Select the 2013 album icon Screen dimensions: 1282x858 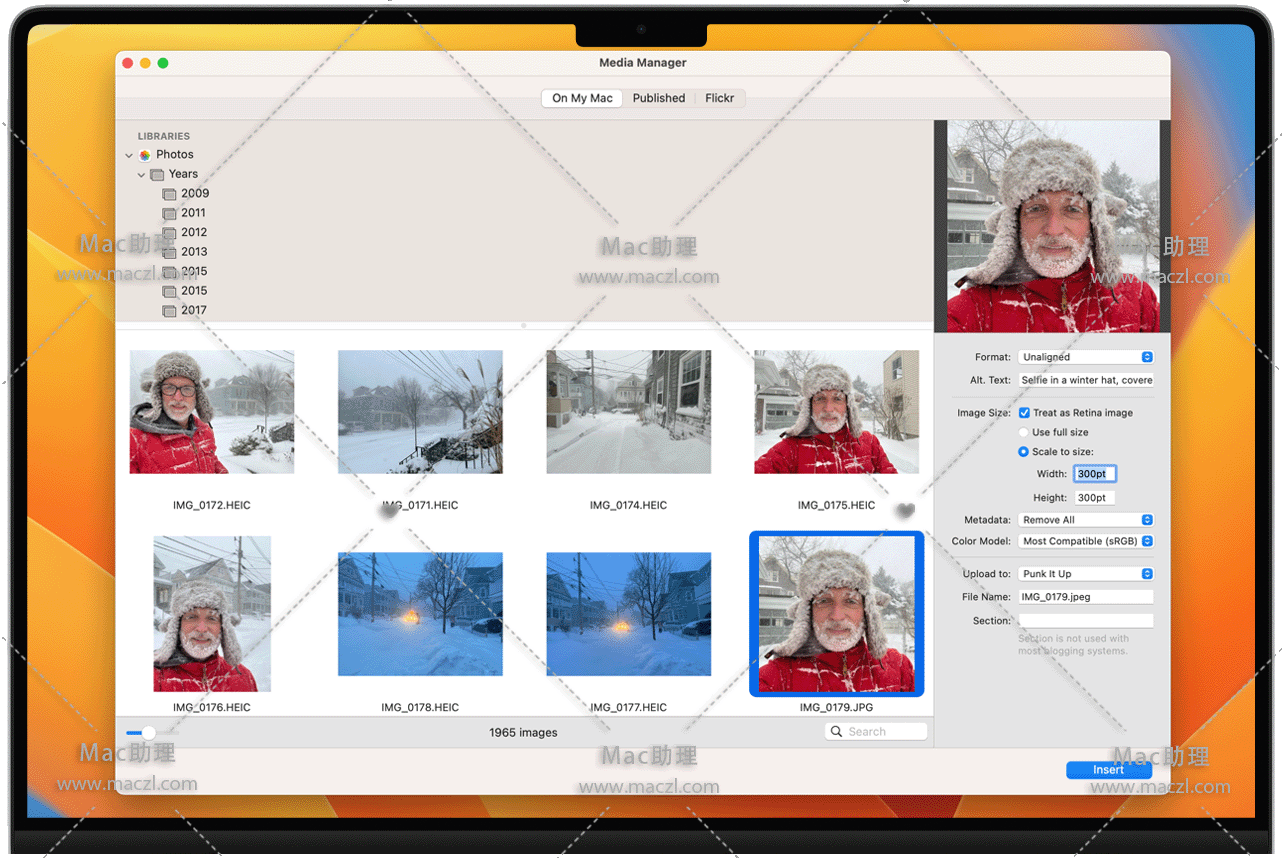click(x=169, y=252)
